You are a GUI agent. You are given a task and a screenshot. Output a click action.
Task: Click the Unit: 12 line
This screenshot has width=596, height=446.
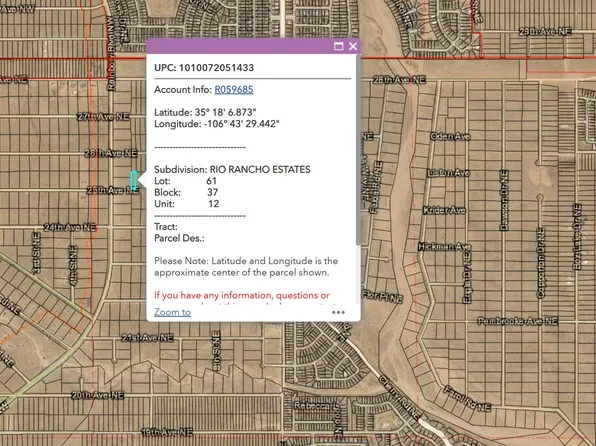click(187, 204)
